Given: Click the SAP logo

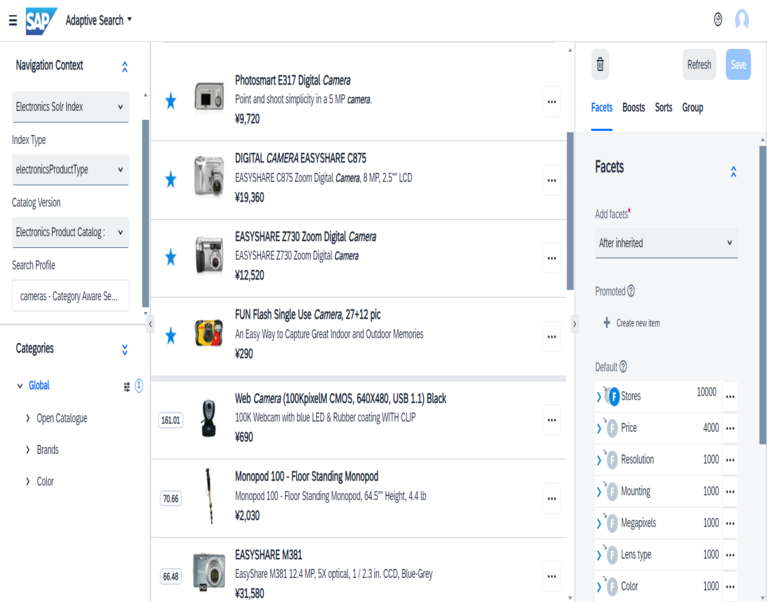Looking at the screenshot, I should point(41,20).
